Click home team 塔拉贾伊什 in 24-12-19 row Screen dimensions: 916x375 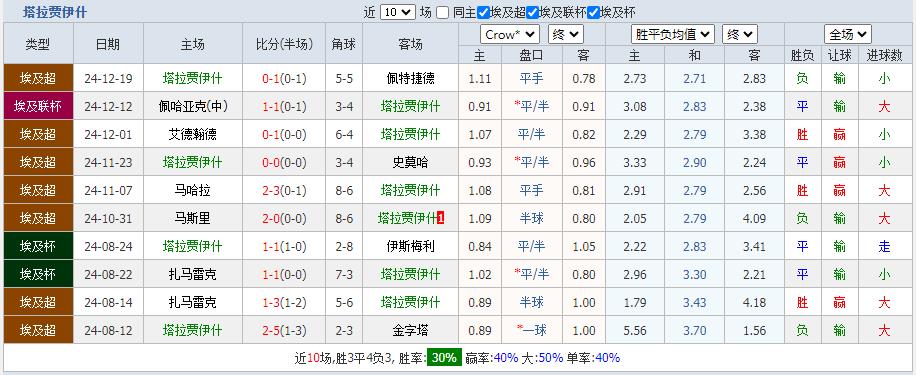193,78
